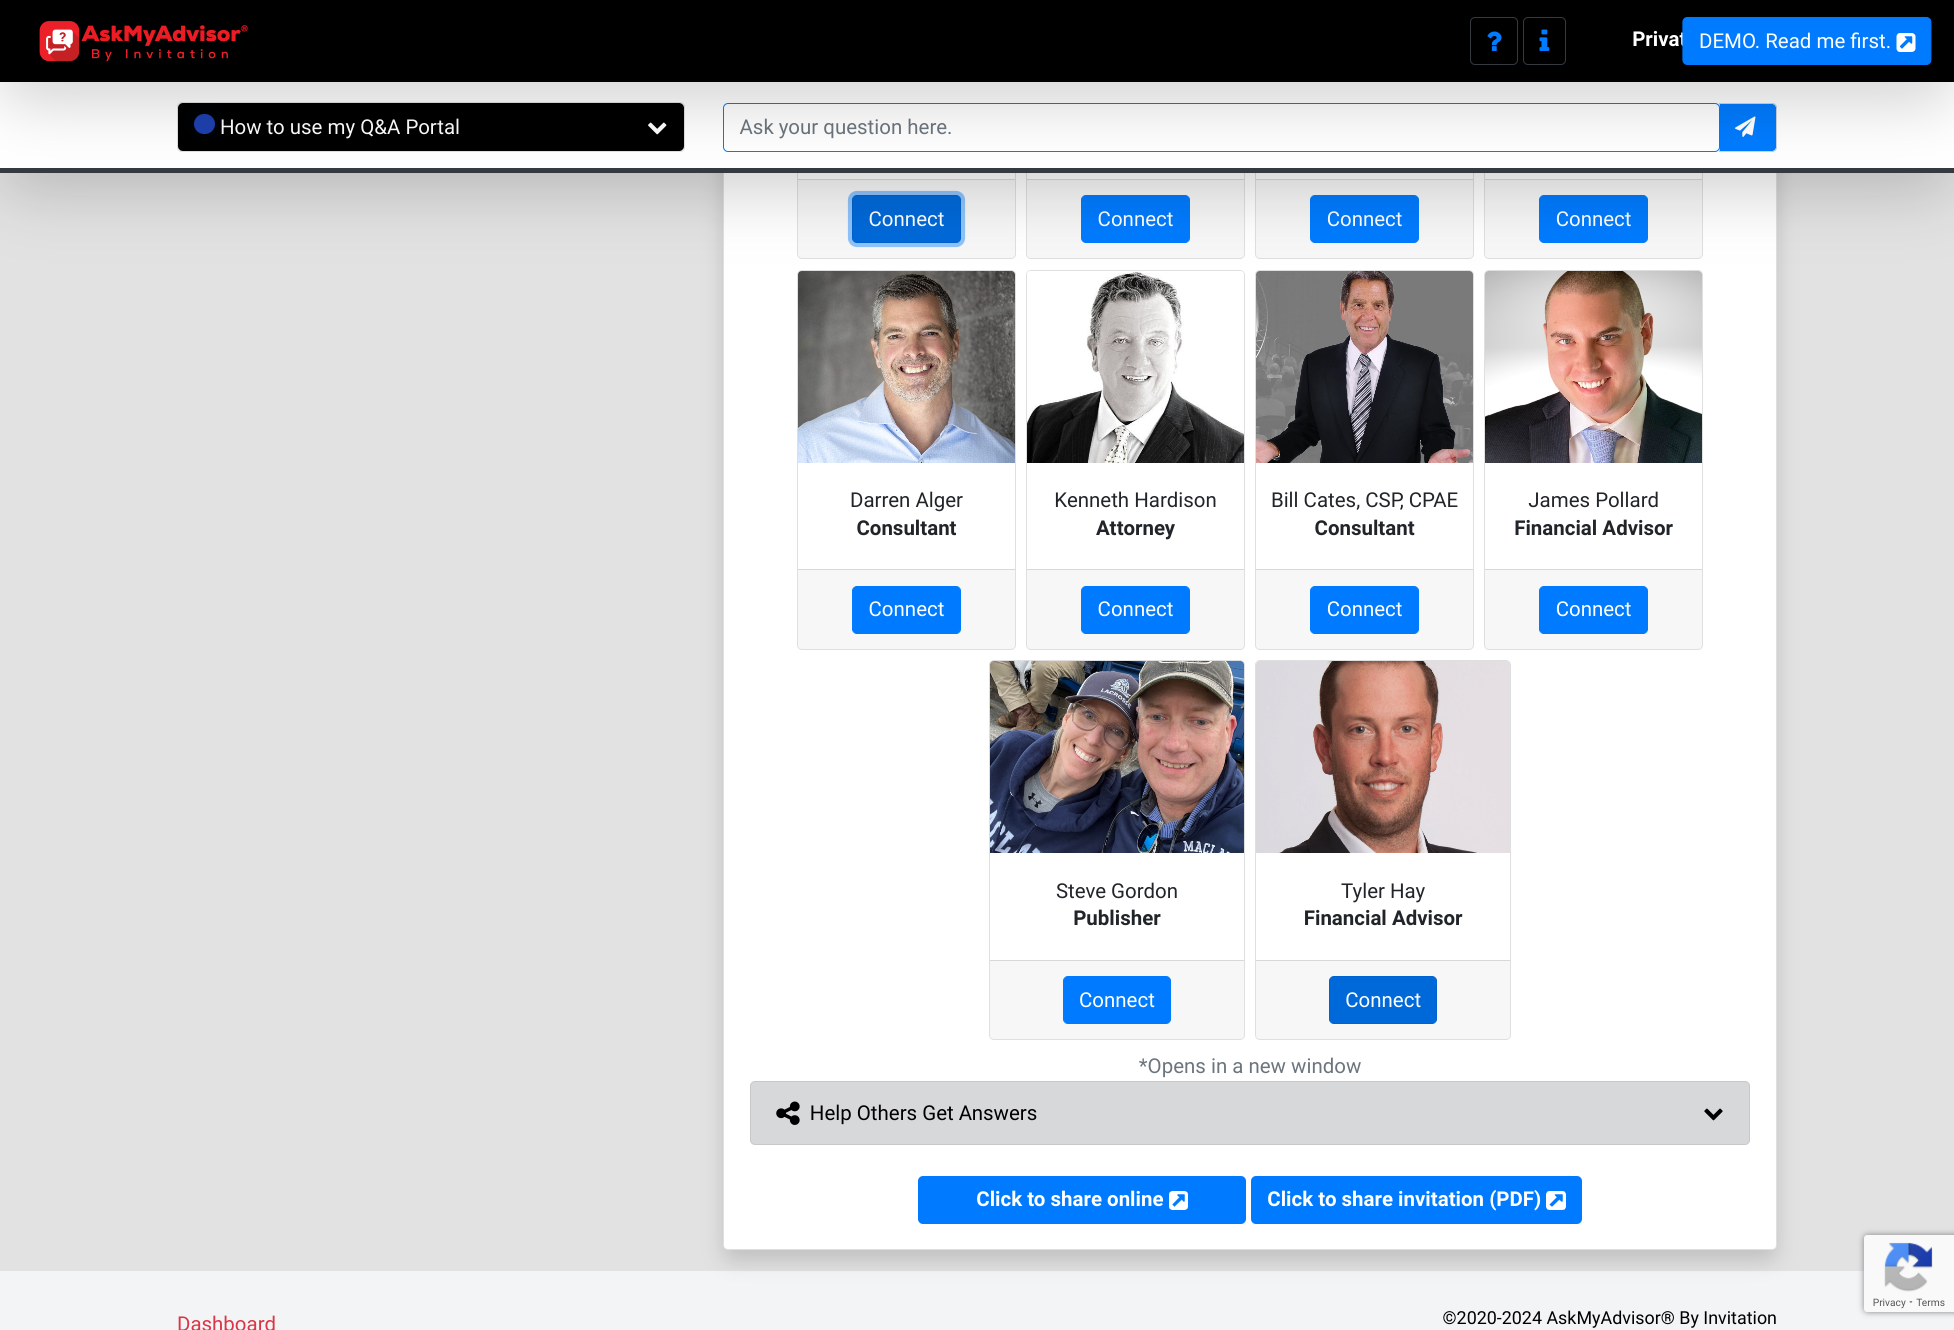The image size is (1954, 1330).
Task: Connect with Darren Alger
Action: click(906, 609)
